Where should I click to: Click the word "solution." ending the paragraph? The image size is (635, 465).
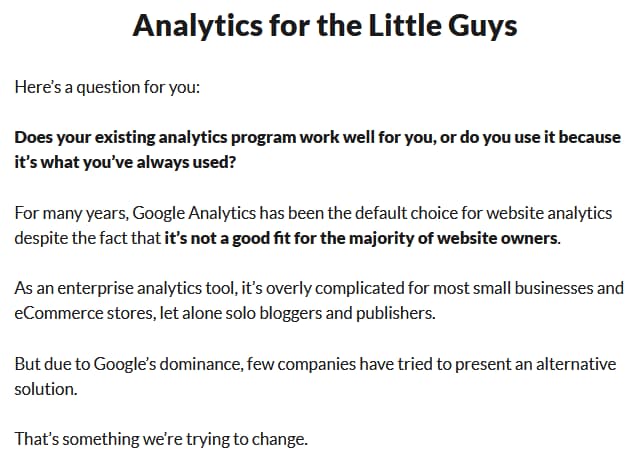[x=45, y=389]
